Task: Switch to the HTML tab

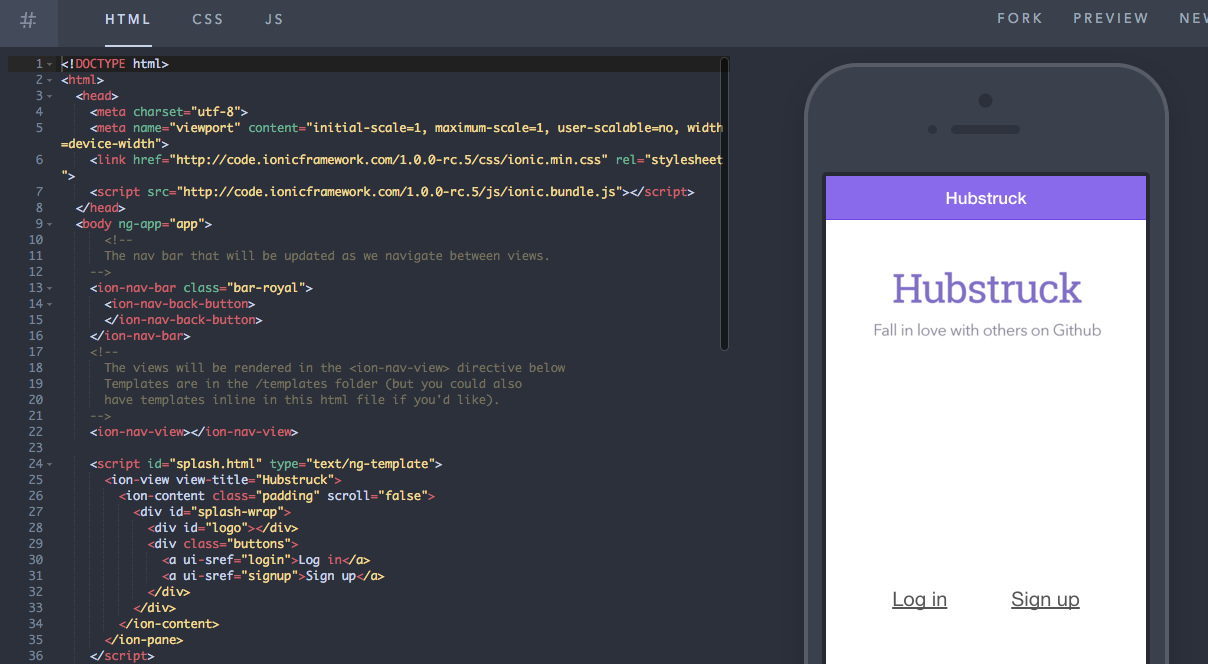Action: [x=128, y=19]
